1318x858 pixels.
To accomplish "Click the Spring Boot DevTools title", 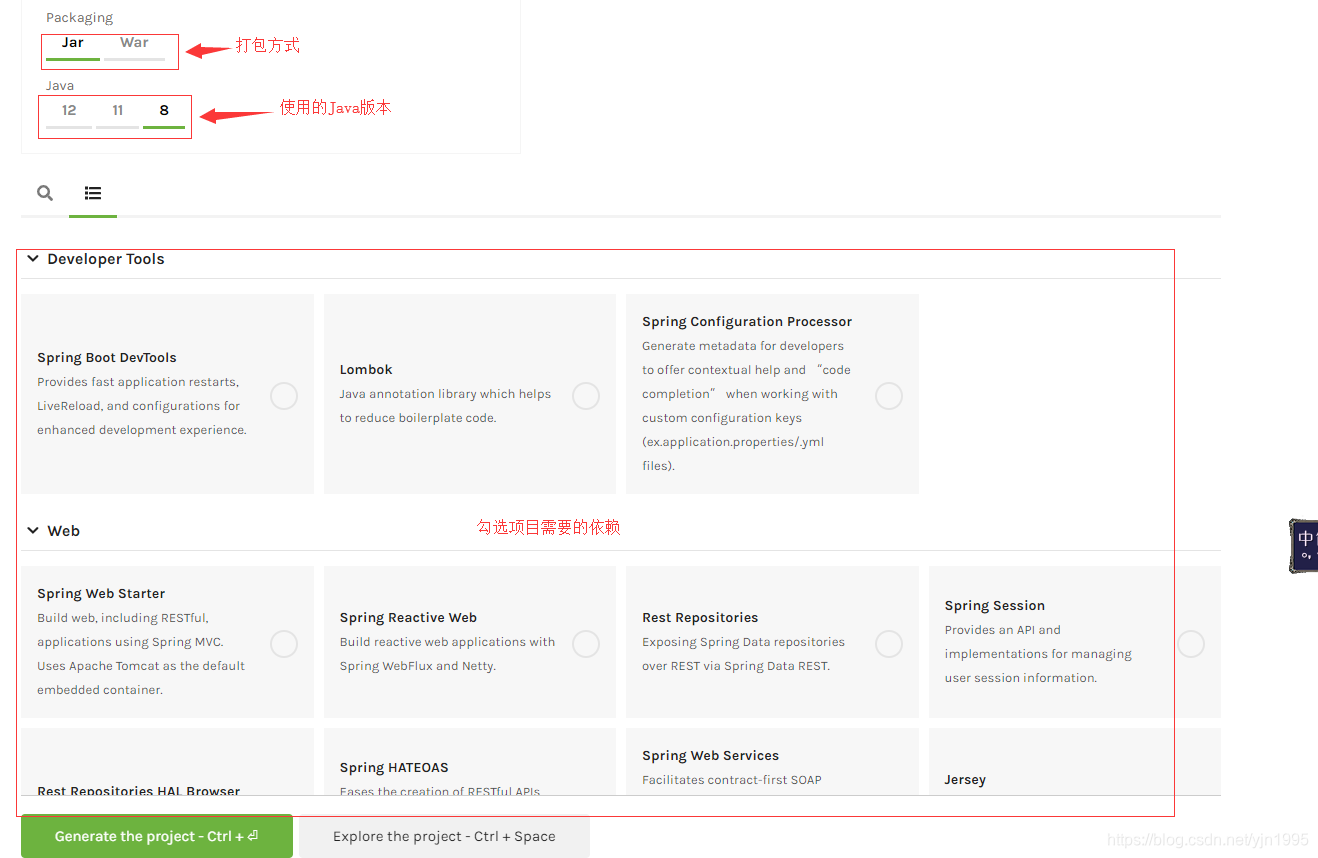I will (107, 358).
